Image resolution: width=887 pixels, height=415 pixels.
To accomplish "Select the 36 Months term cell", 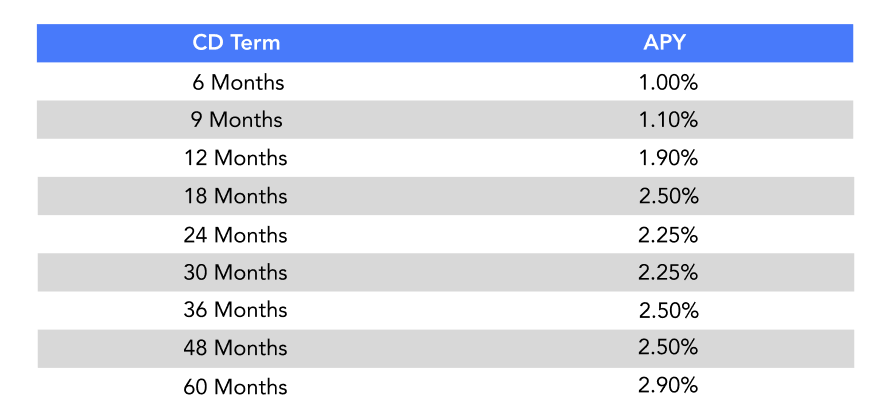I will [x=235, y=310].
